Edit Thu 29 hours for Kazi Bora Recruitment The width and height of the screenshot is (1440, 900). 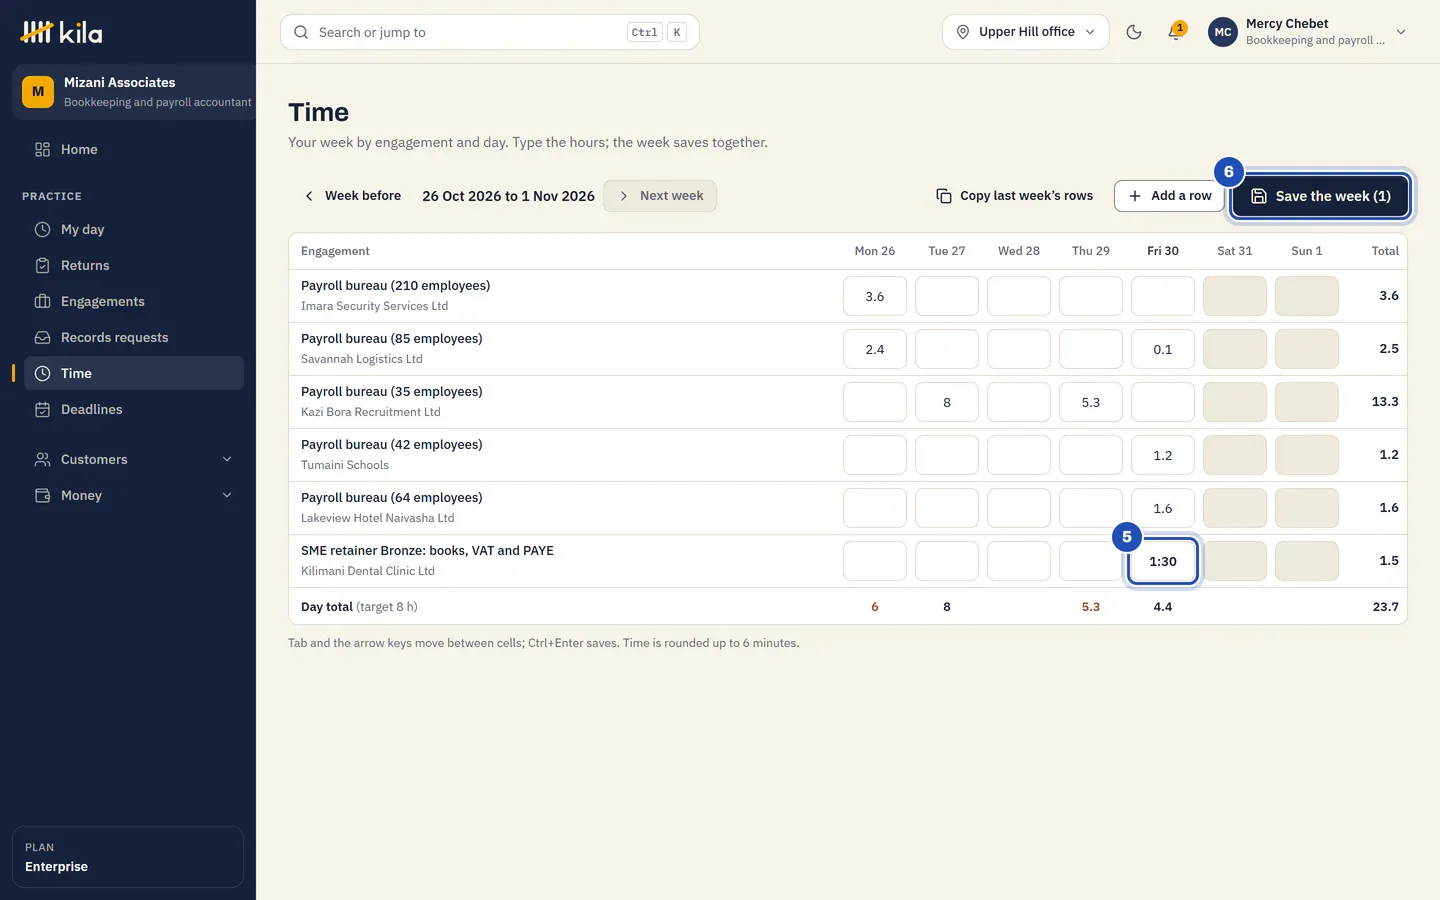(1091, 402)
